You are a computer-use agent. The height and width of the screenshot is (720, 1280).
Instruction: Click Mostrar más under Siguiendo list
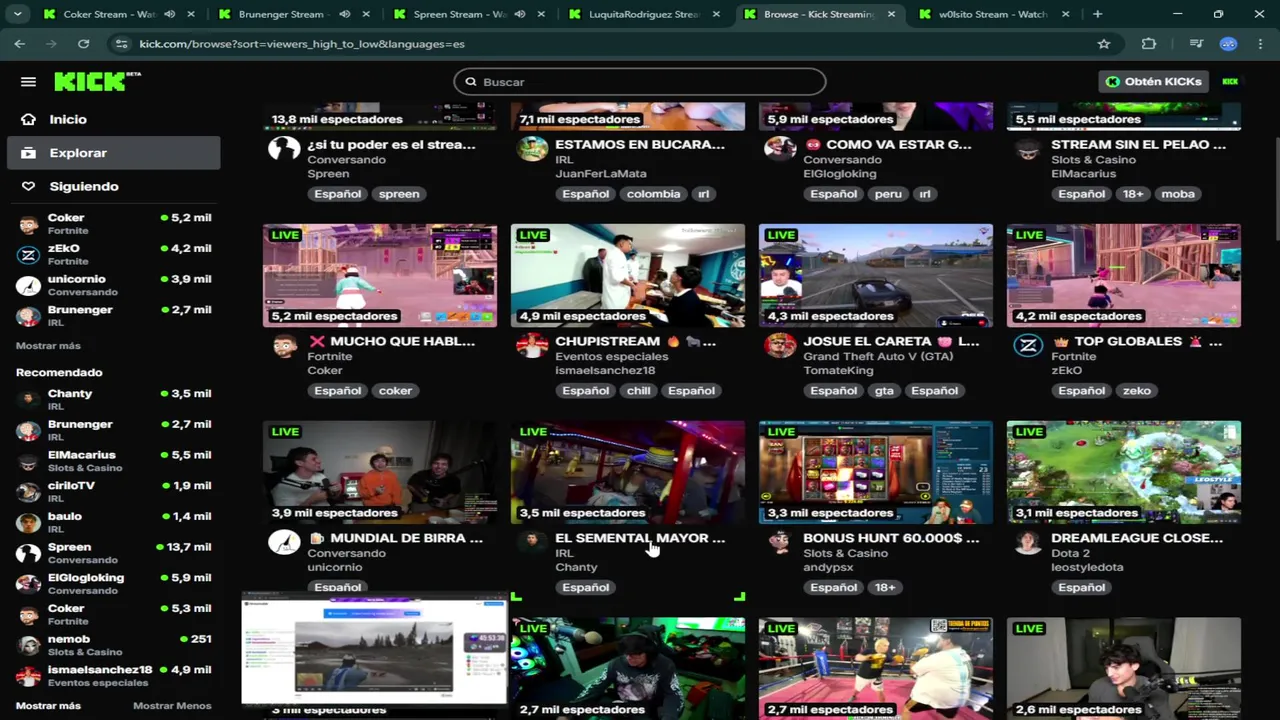pos(48,346)
